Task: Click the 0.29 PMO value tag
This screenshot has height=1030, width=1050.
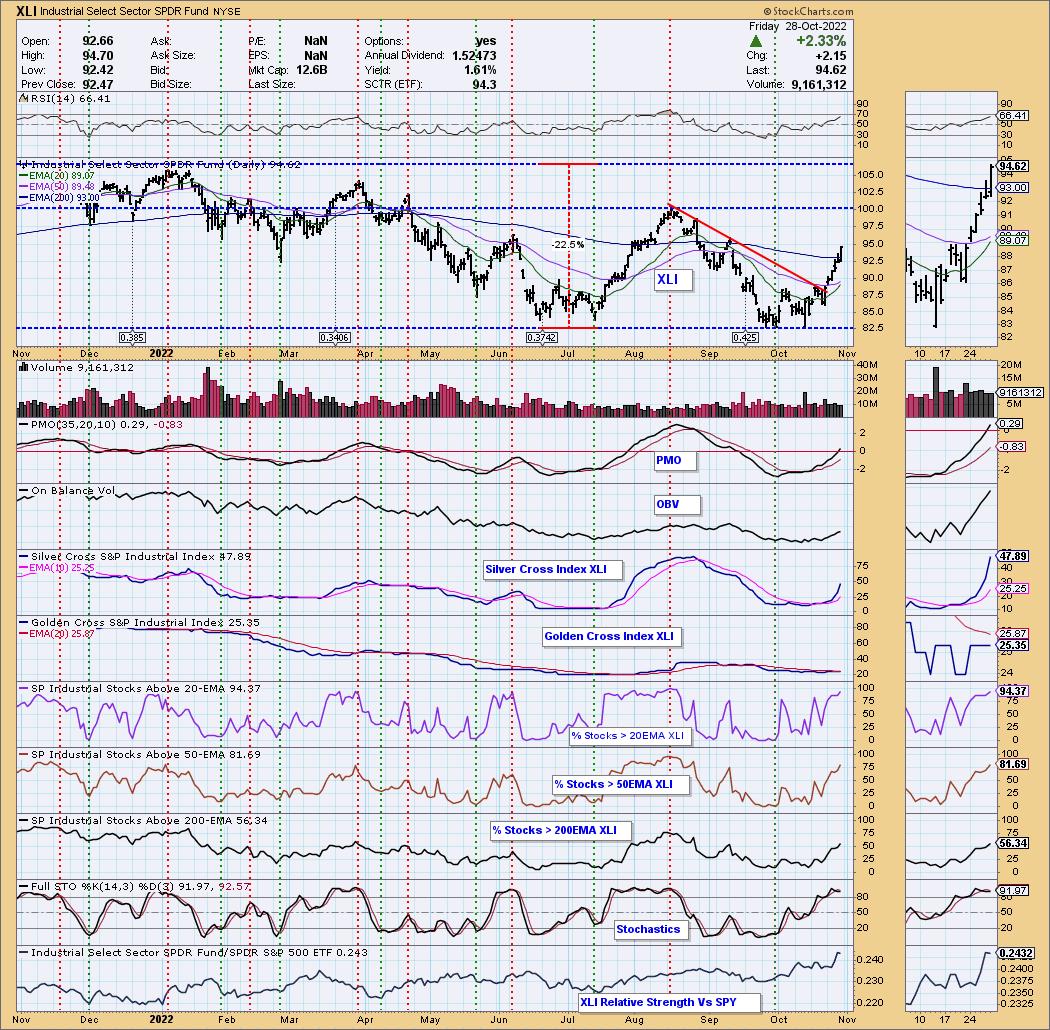Action: coord(1010,424)
